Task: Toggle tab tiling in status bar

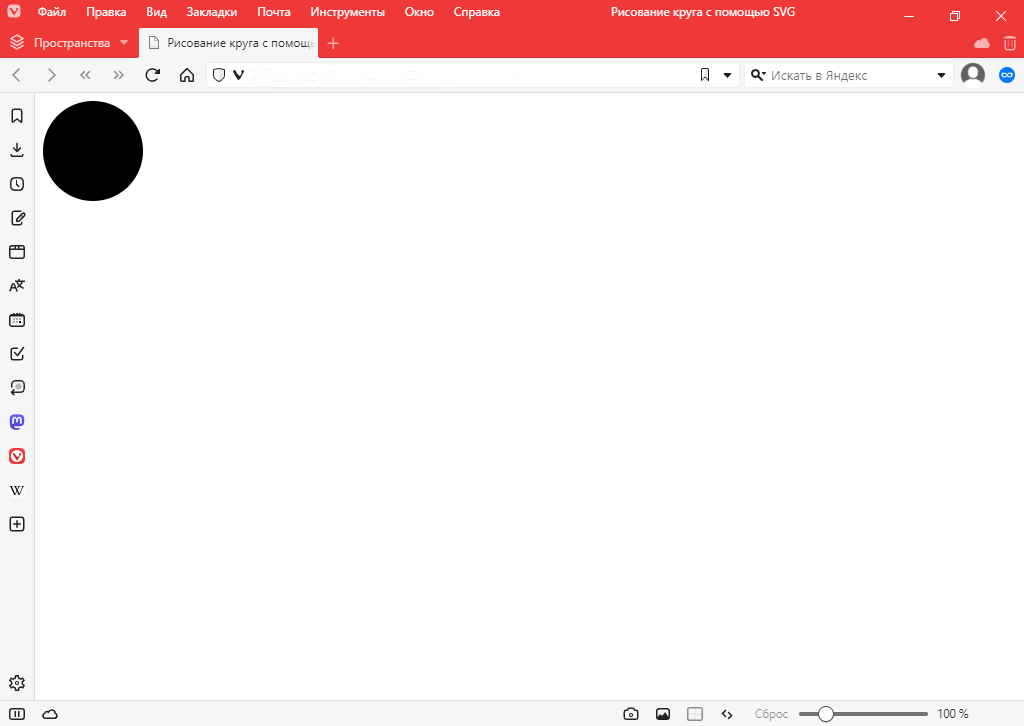Action: [695, 714]
